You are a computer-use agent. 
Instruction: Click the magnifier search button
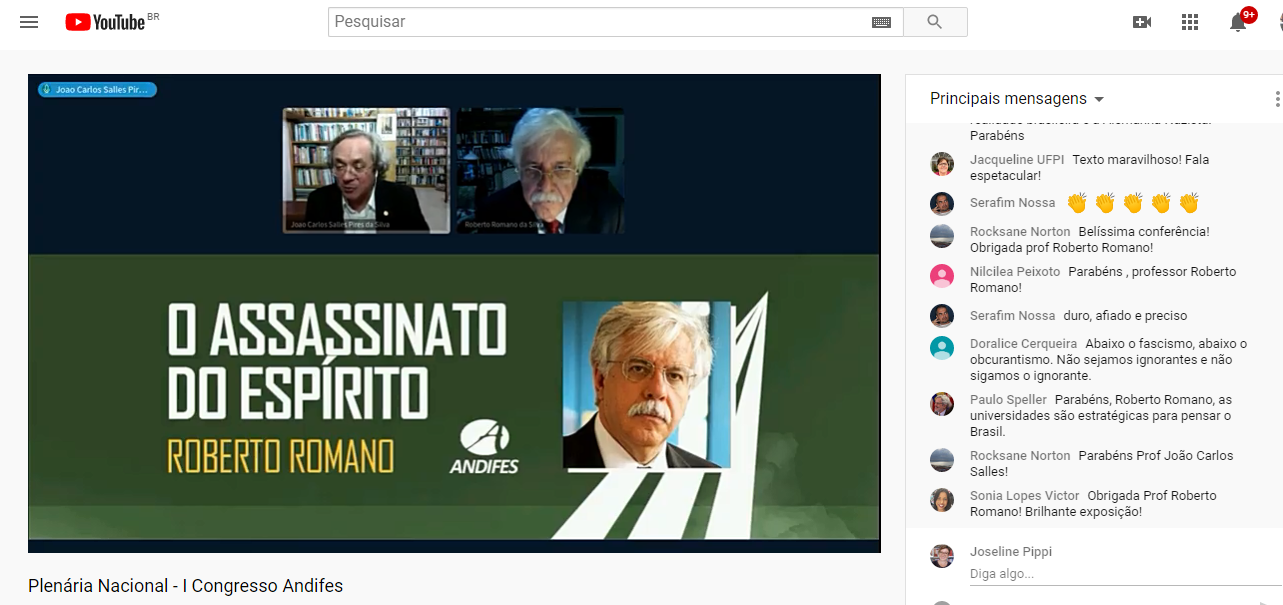[x=935, y=22]
